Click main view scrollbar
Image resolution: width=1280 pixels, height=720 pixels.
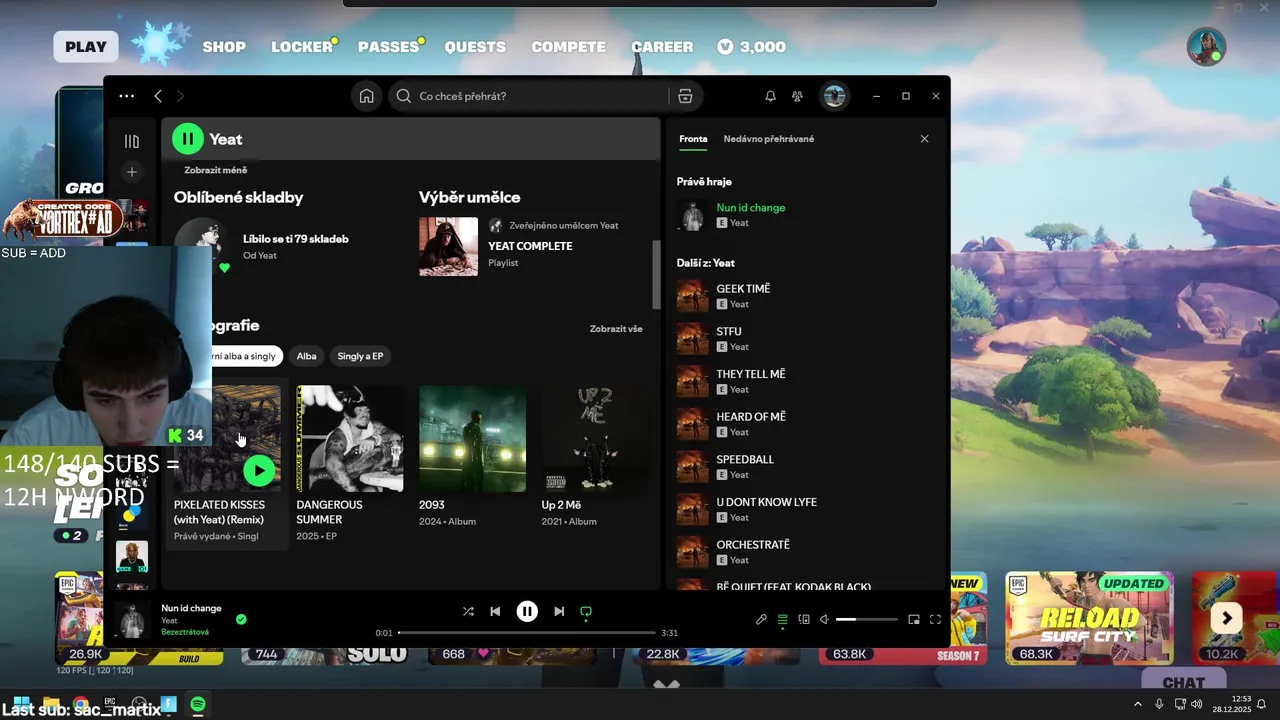click(656, 274)
